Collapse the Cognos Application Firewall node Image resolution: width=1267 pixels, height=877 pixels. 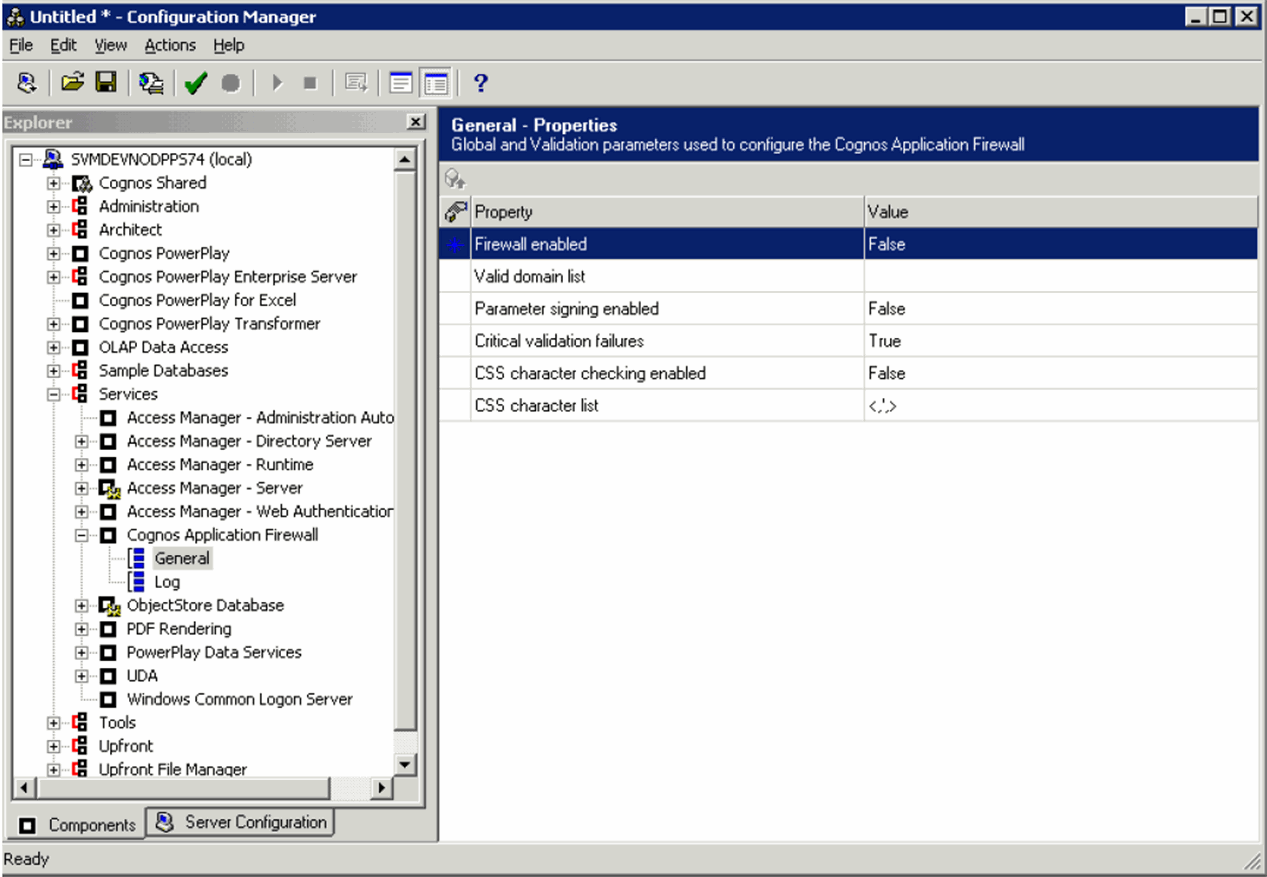point(82,535)
